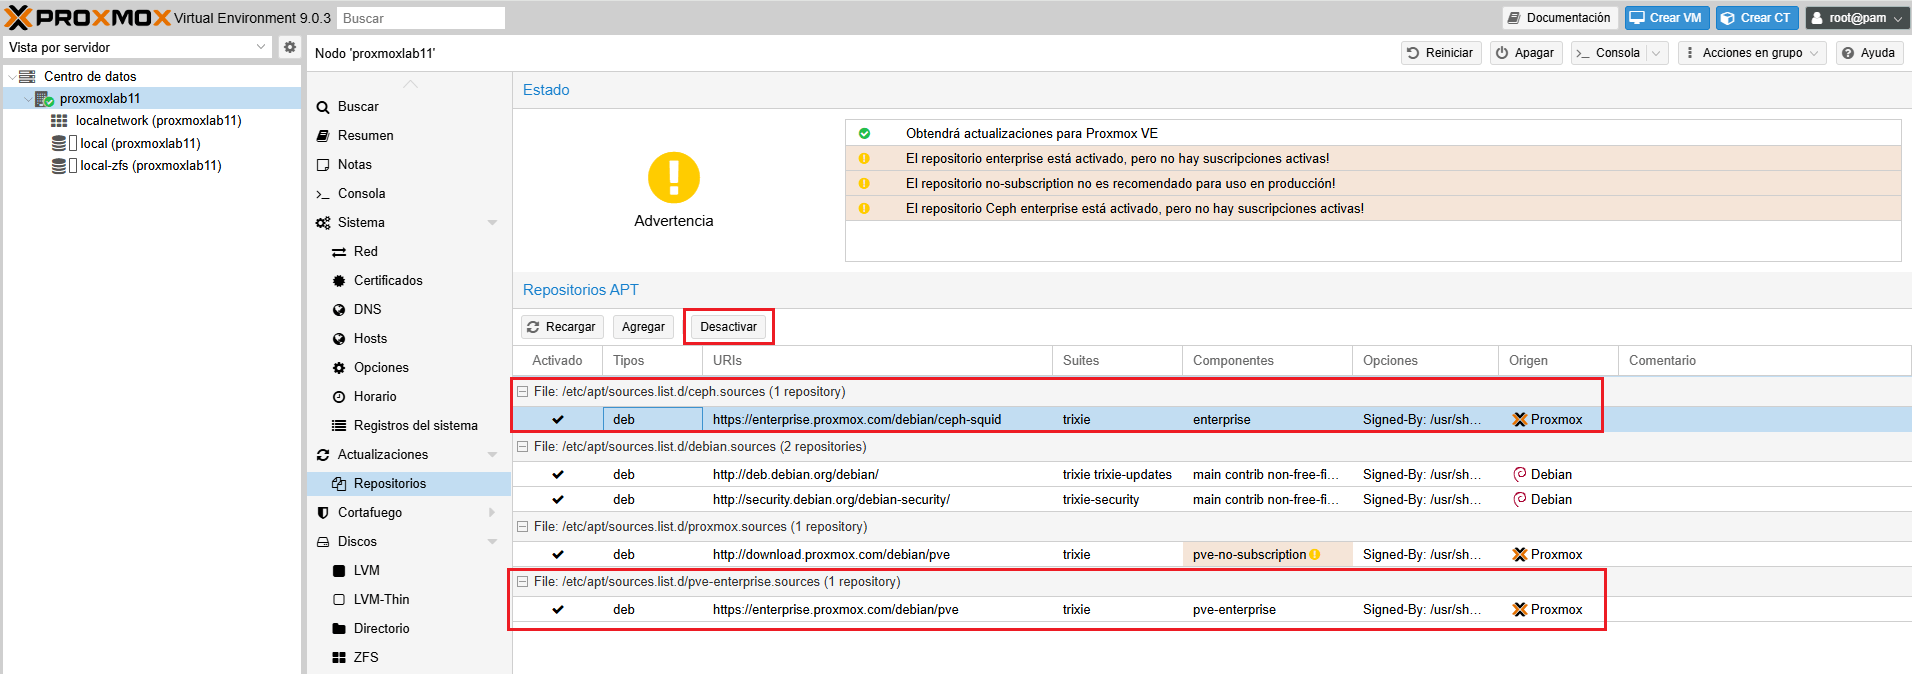Click the Actualizaciones refresh icon

pyautogui.click(x=323, y=455)
